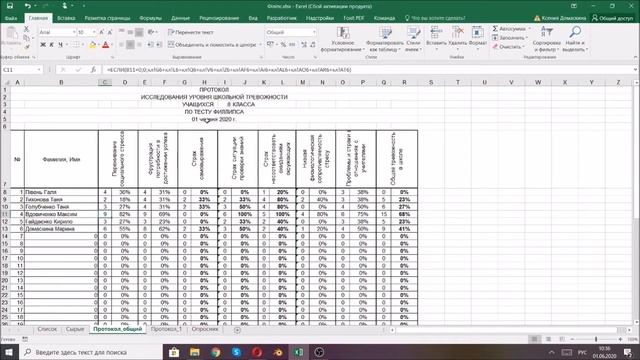Viewport: 640px width, 360px height.
Task: Switch to the Вставка ribbon tab
Action: pos(66,18)
